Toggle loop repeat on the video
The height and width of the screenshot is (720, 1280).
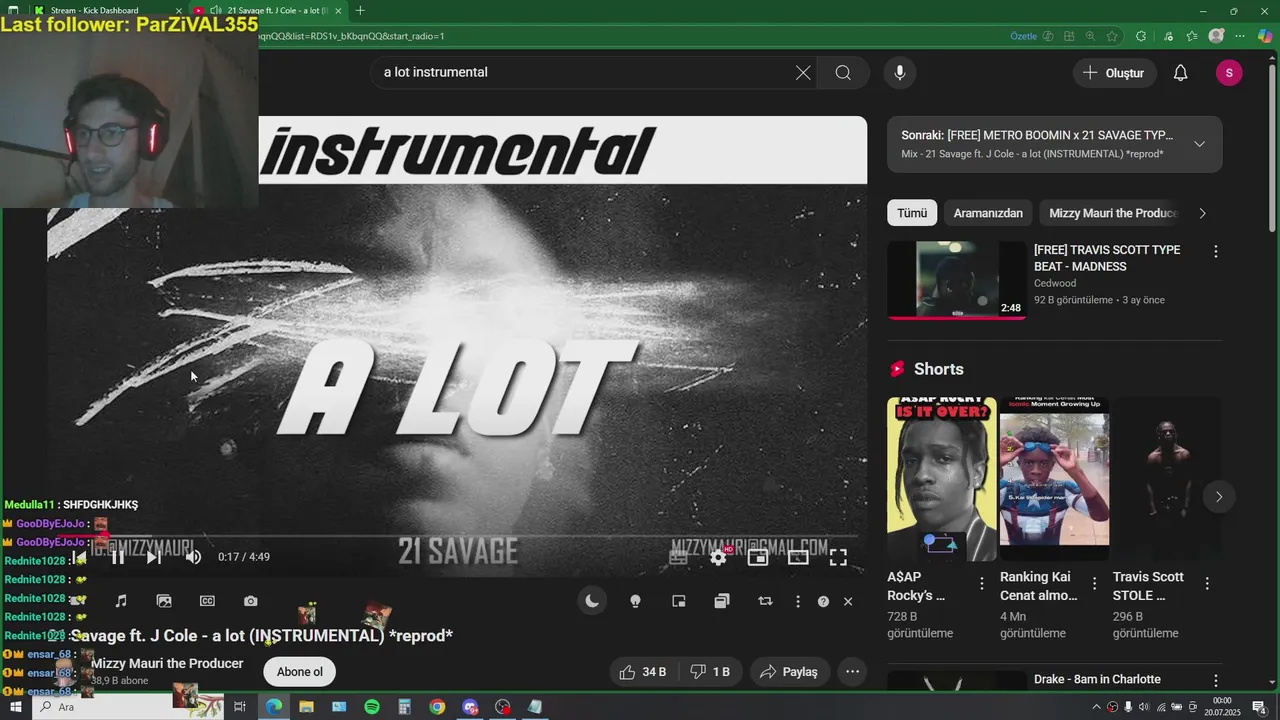(x=765, y=601)
